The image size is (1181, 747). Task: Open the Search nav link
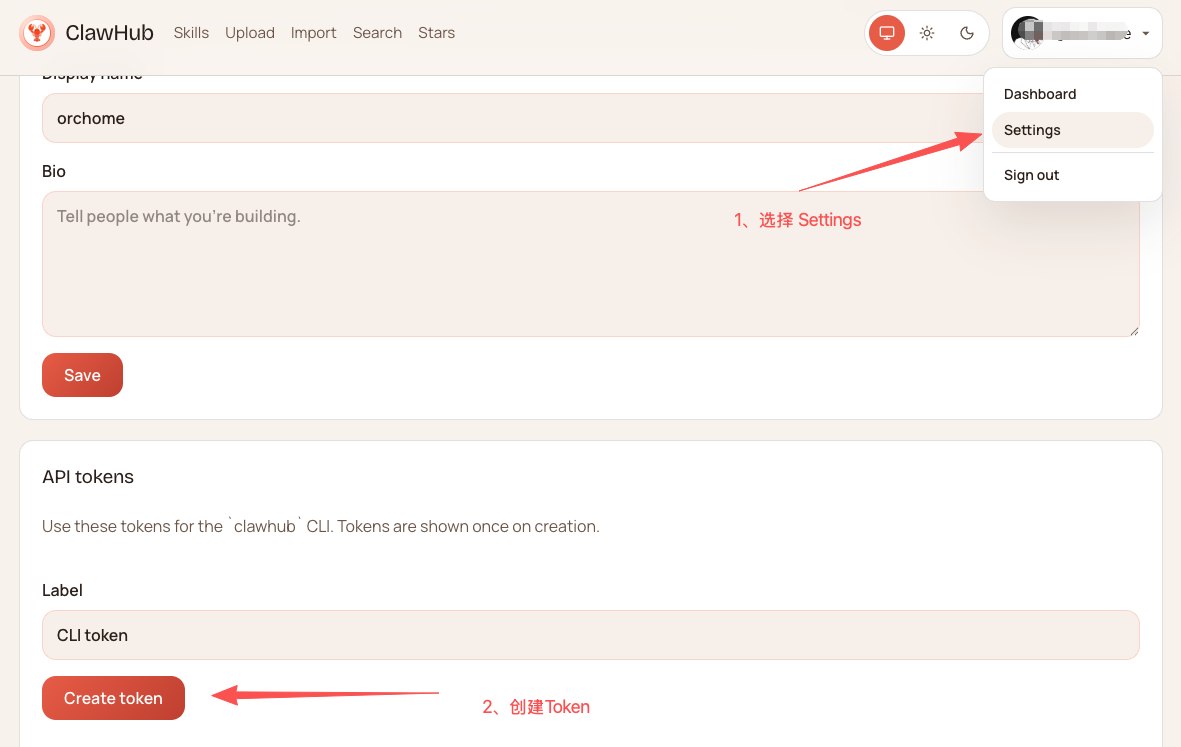tap(377, 33)
